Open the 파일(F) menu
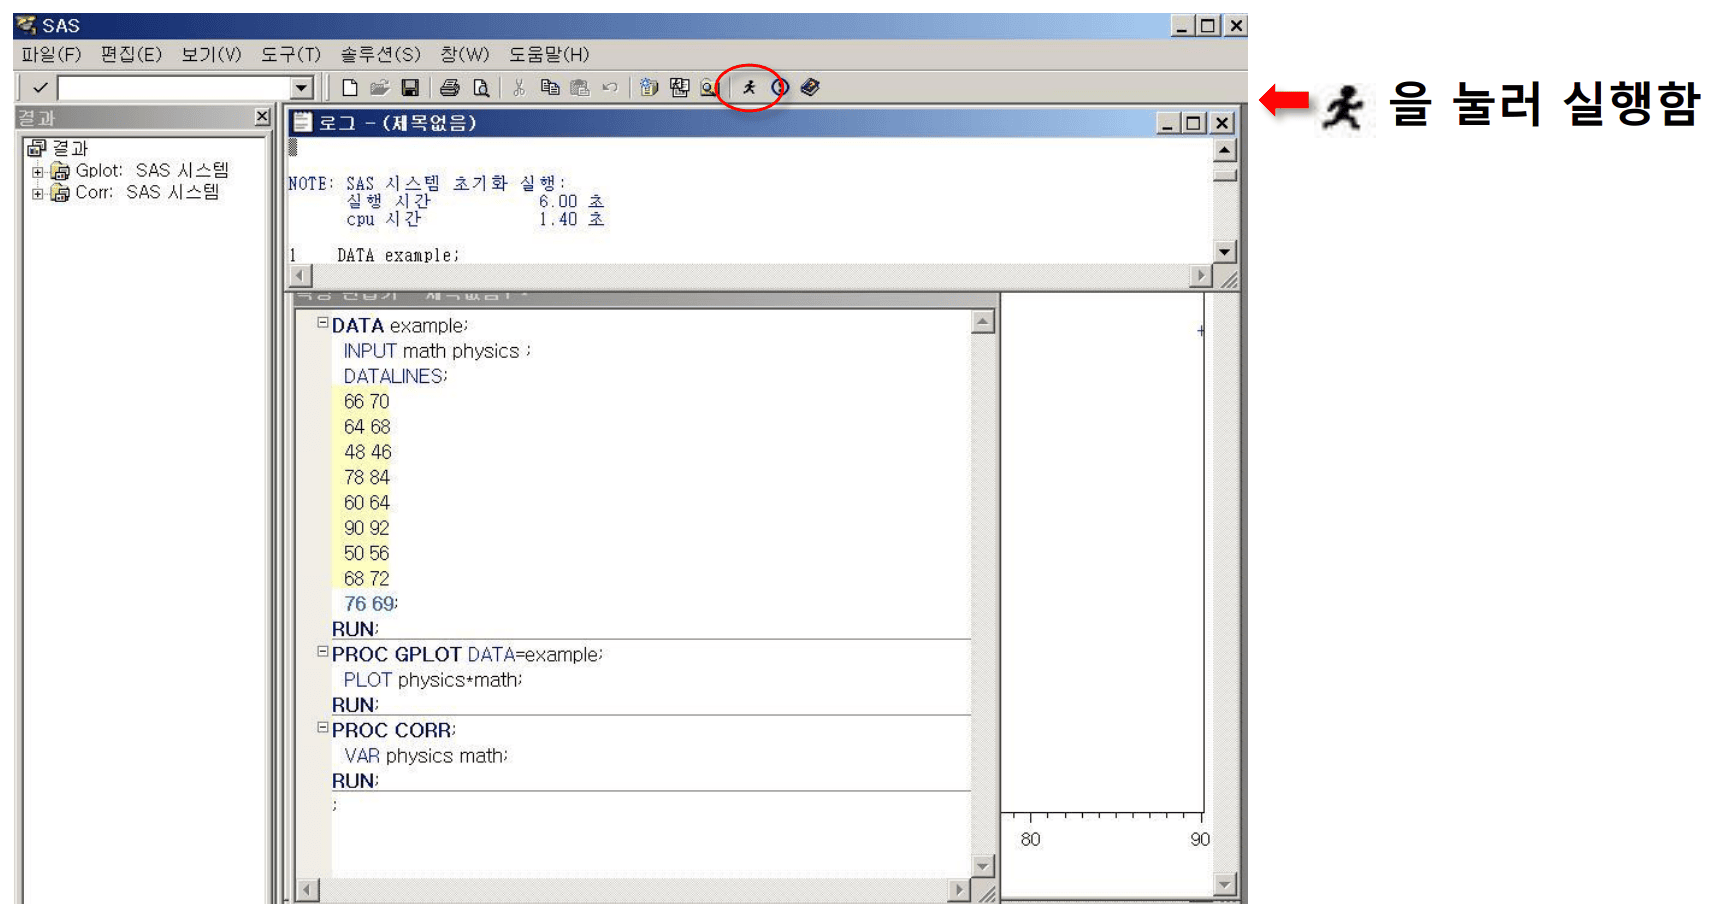 (51, 54)
